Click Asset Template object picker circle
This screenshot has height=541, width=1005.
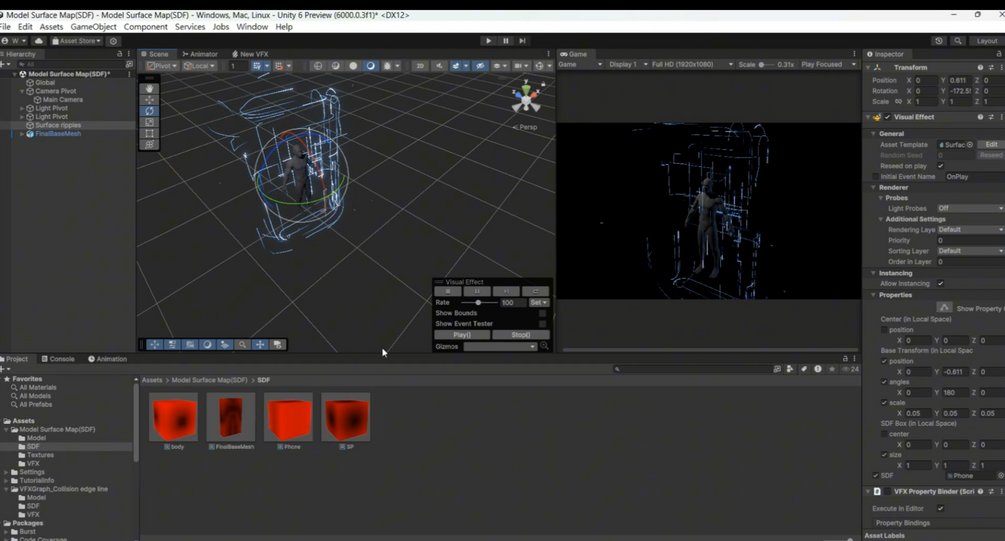click(970, 144)
